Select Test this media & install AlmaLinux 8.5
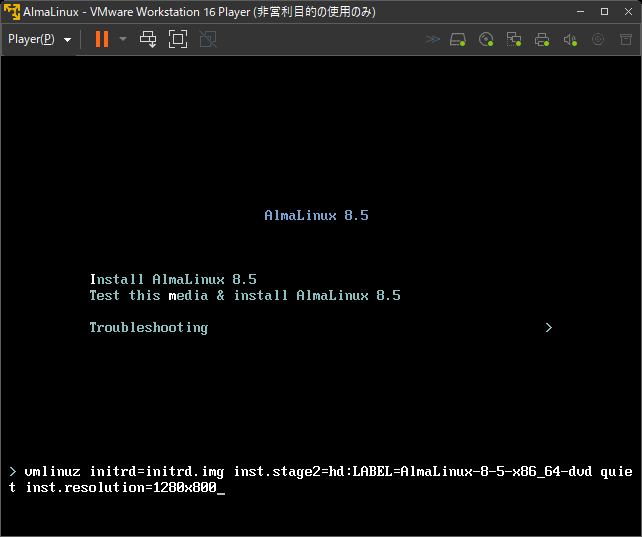The image size is (642, 537). coord(245,295)
